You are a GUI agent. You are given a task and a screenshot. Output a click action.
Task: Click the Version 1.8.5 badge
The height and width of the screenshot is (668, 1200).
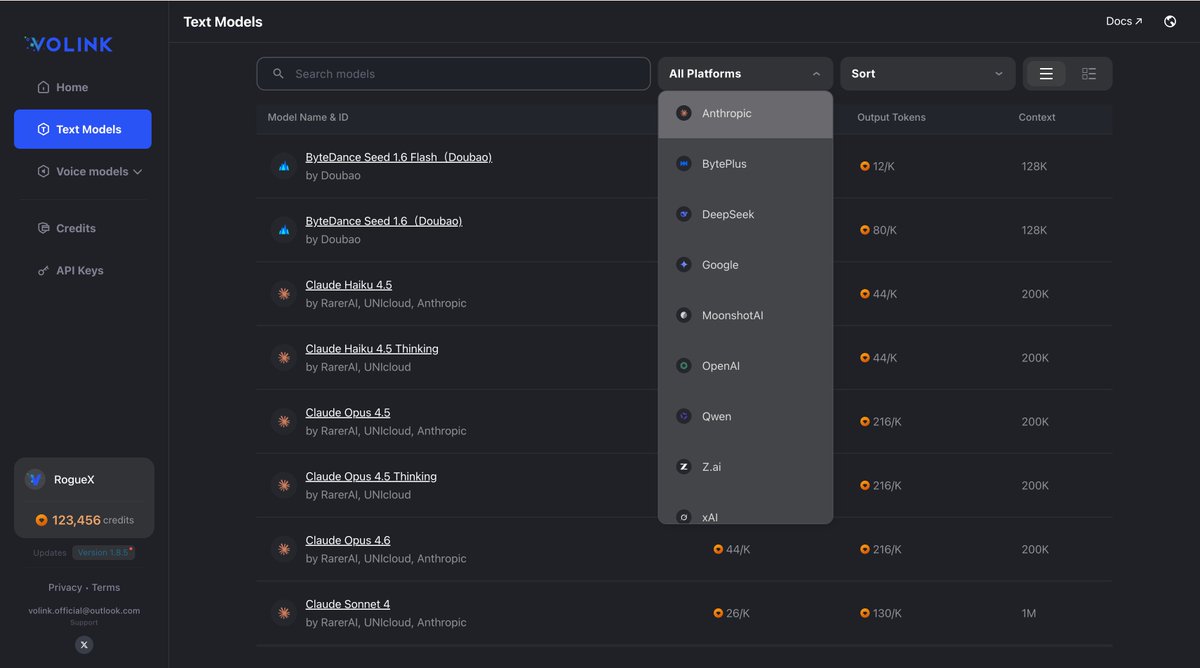(x=104, y=553)
